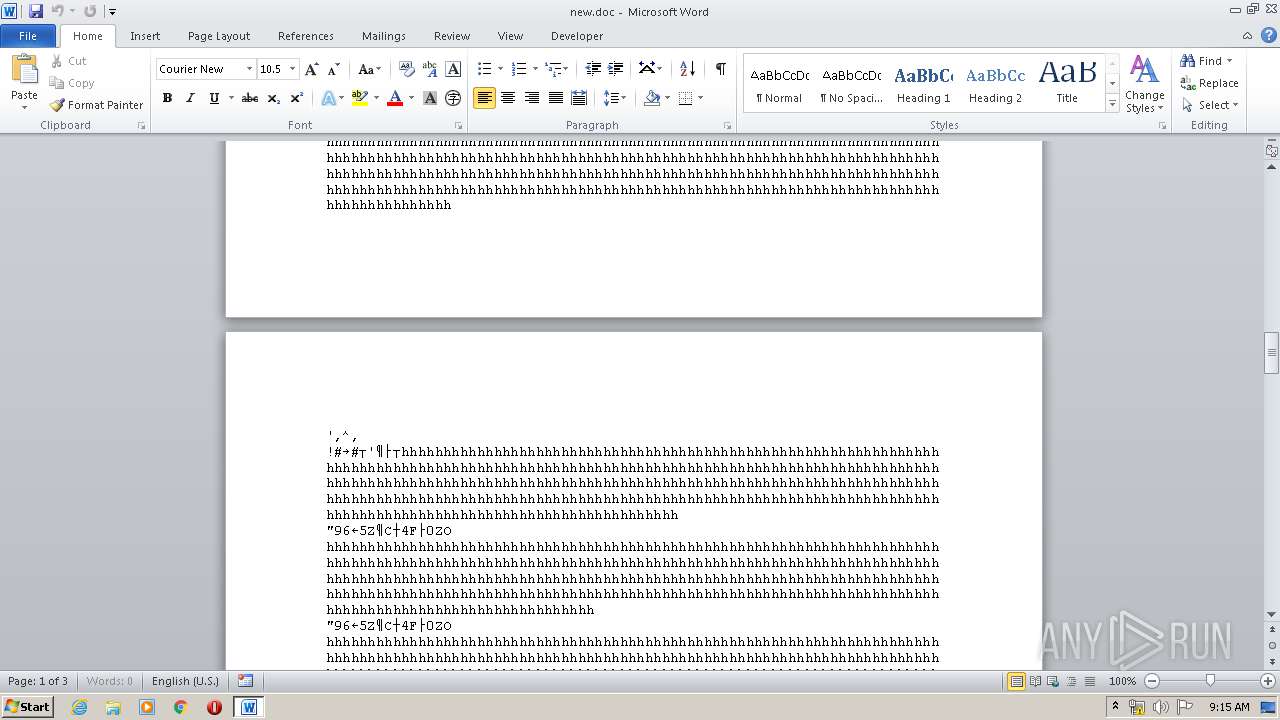Toggle Superscript formatting
The image size is (1280, 720).
(297, 98)
